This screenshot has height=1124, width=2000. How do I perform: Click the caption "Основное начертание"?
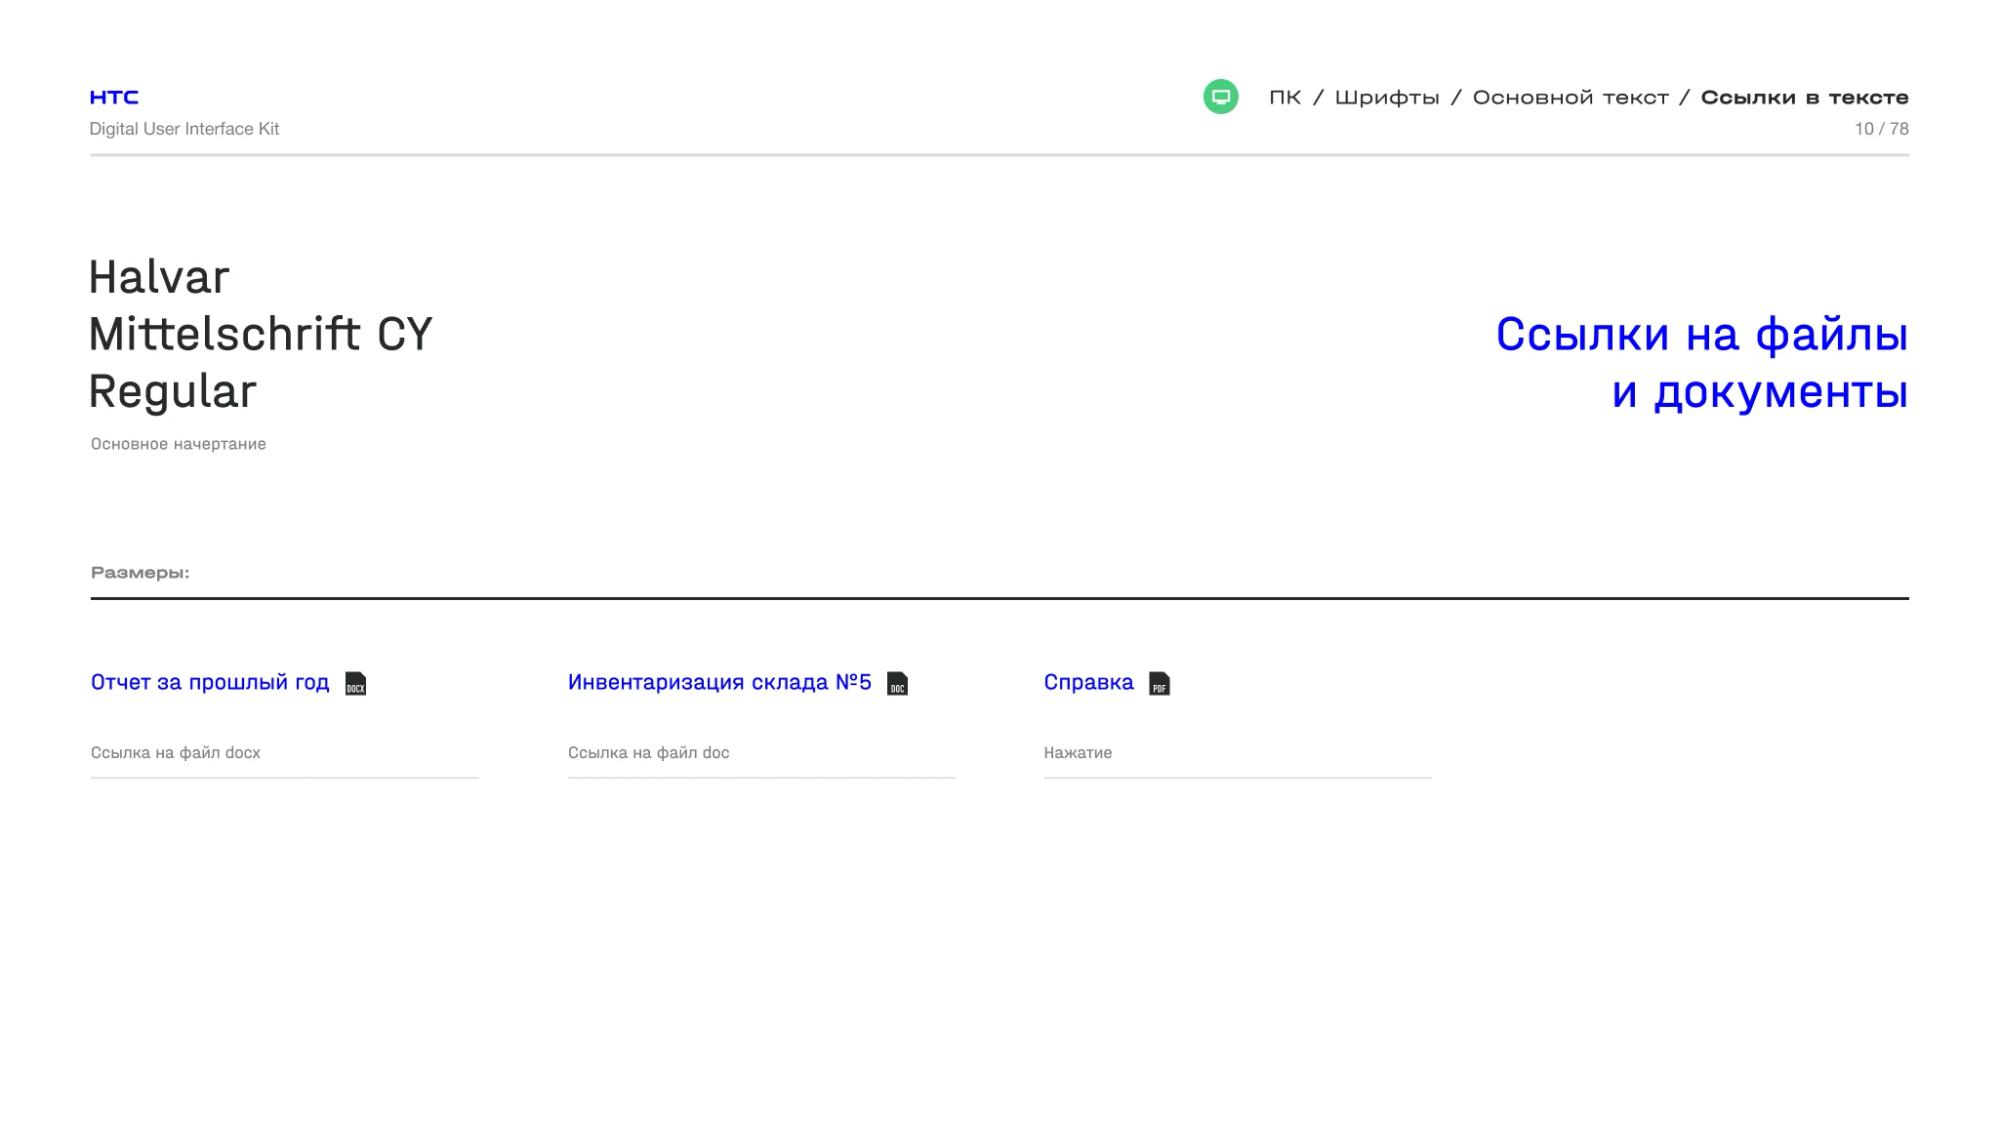[x=178, y=444]
